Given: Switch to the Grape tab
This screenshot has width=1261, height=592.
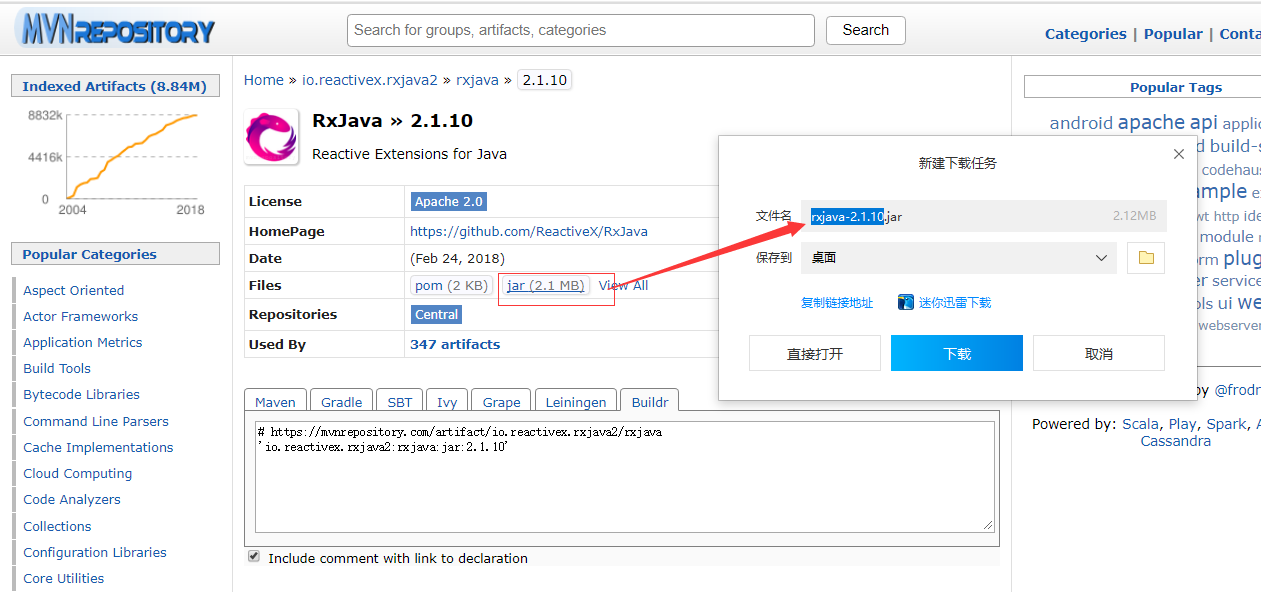Looking at the screenshot, I should [x=501, y=402].
